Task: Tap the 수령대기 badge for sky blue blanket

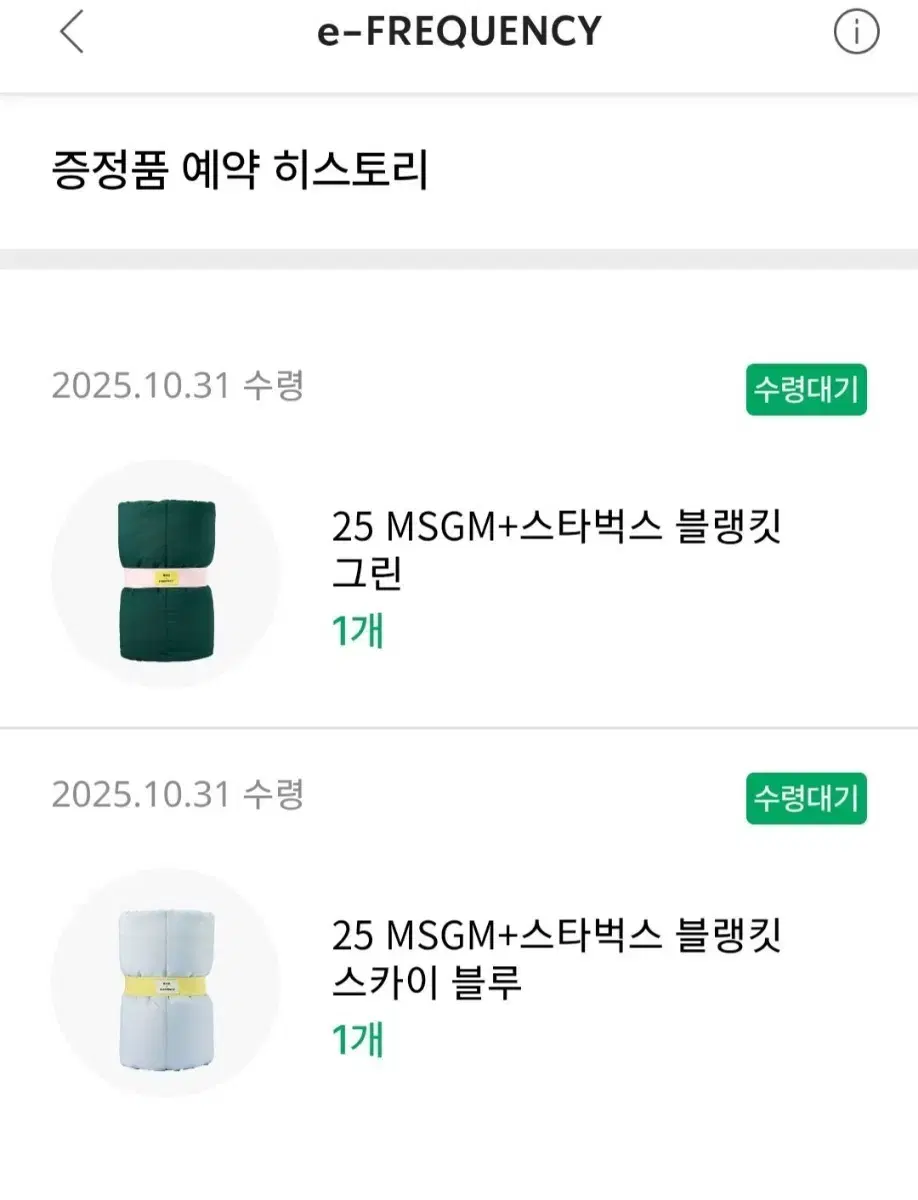Action: 806,799
